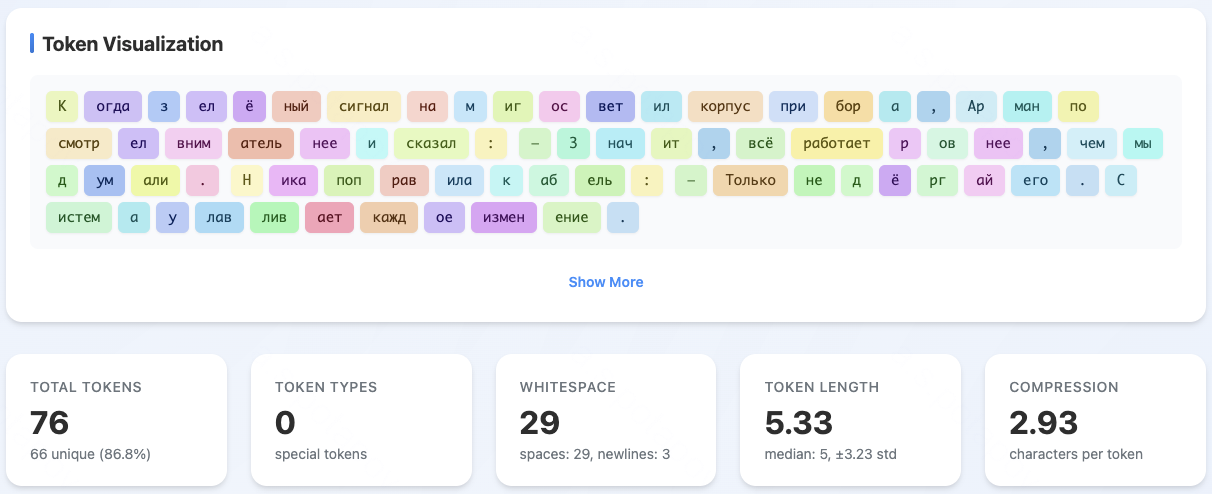Click the "истем" token chip
This screenshot has width=1212, height=494.
click(x=78, y=218)
